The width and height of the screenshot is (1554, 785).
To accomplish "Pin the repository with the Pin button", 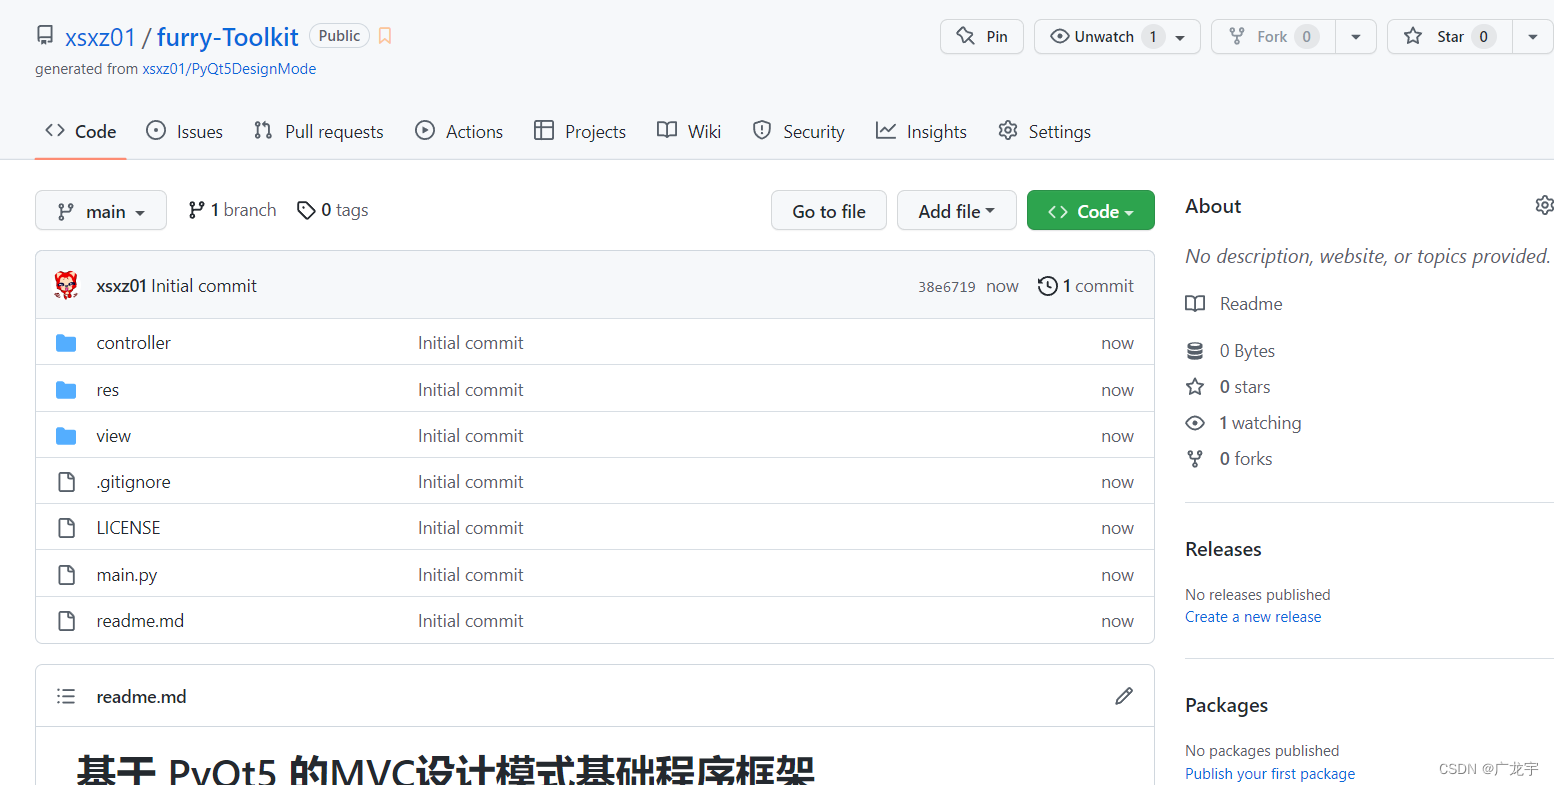I will pyautogui.click(x=982, y=36).
